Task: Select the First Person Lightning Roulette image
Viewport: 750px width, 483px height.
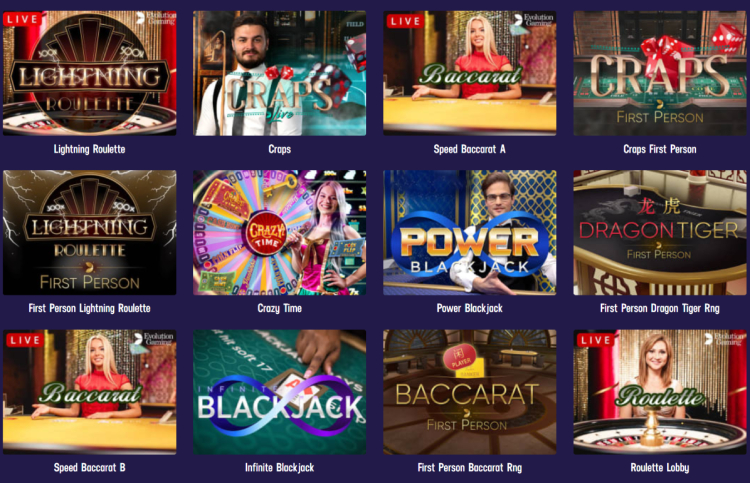Action: 89,232
